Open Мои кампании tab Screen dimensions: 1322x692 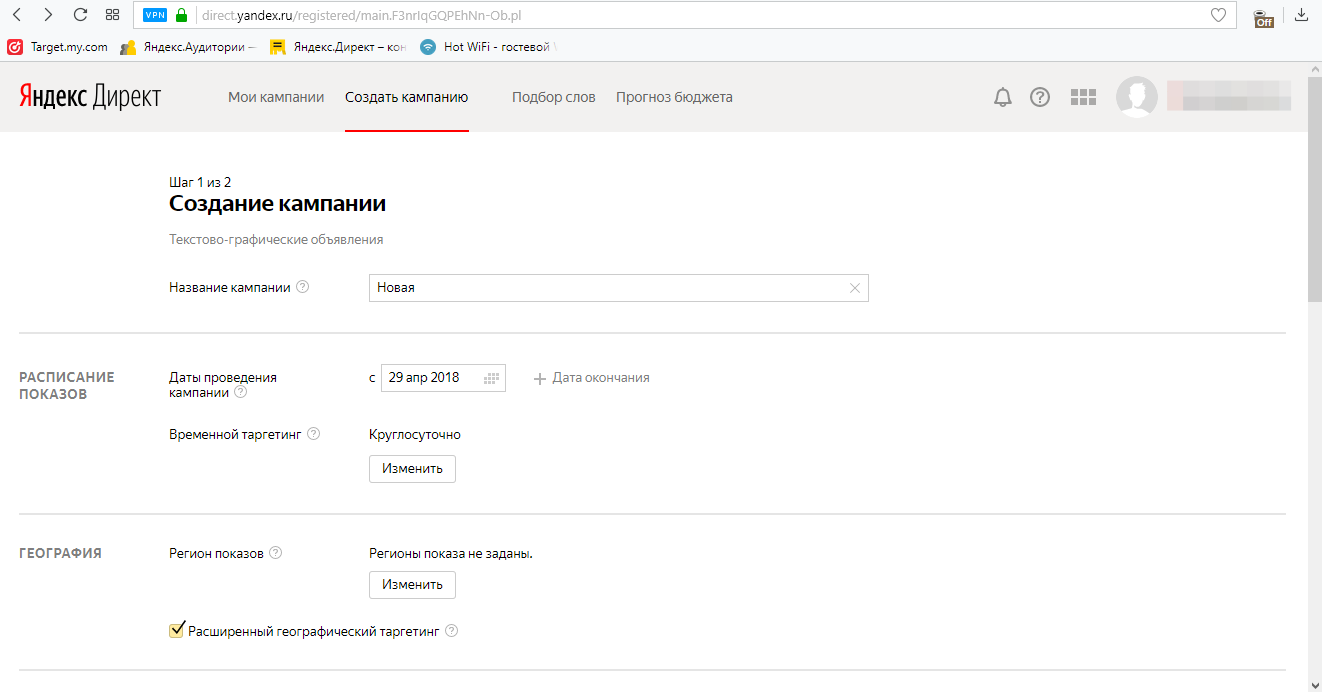tap(276, 97)
